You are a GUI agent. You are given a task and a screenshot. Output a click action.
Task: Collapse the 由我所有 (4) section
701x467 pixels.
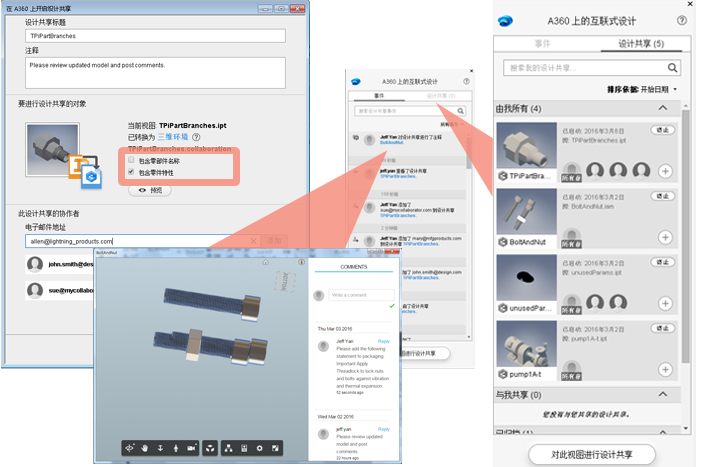[x=663, y=108]
